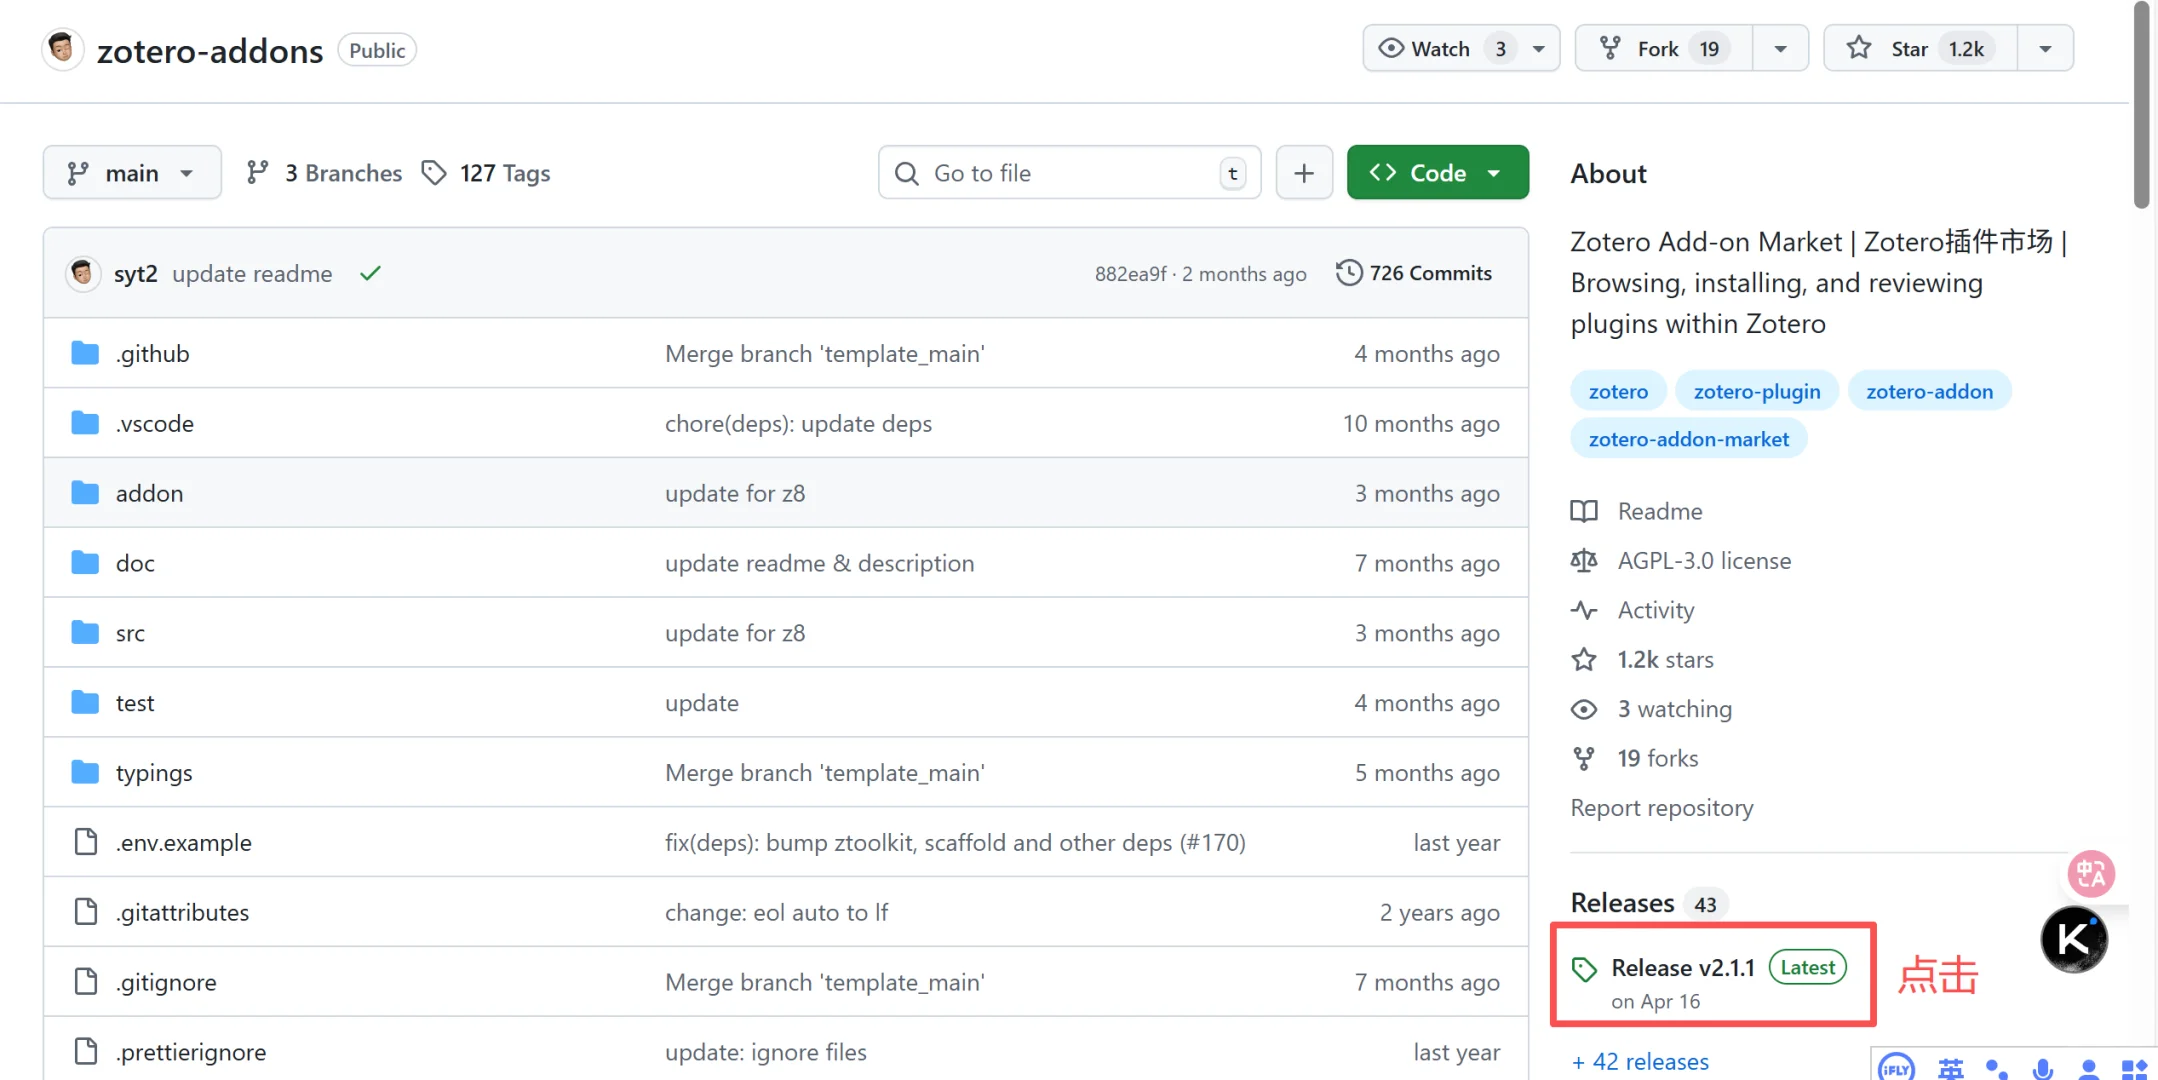Star the zotero-addons repository

tap(1908, 49)
